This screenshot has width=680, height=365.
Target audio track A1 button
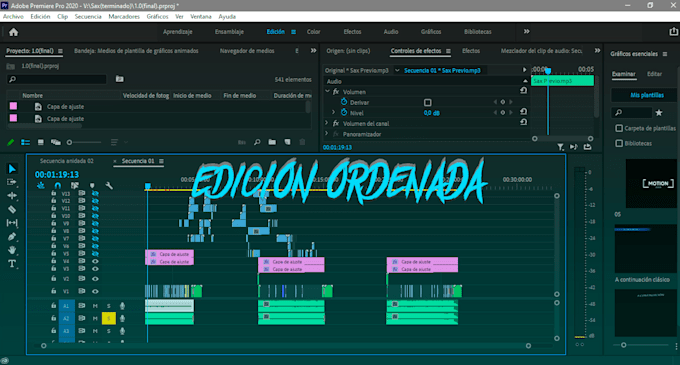pyautogui.click(x=66, y=306)
